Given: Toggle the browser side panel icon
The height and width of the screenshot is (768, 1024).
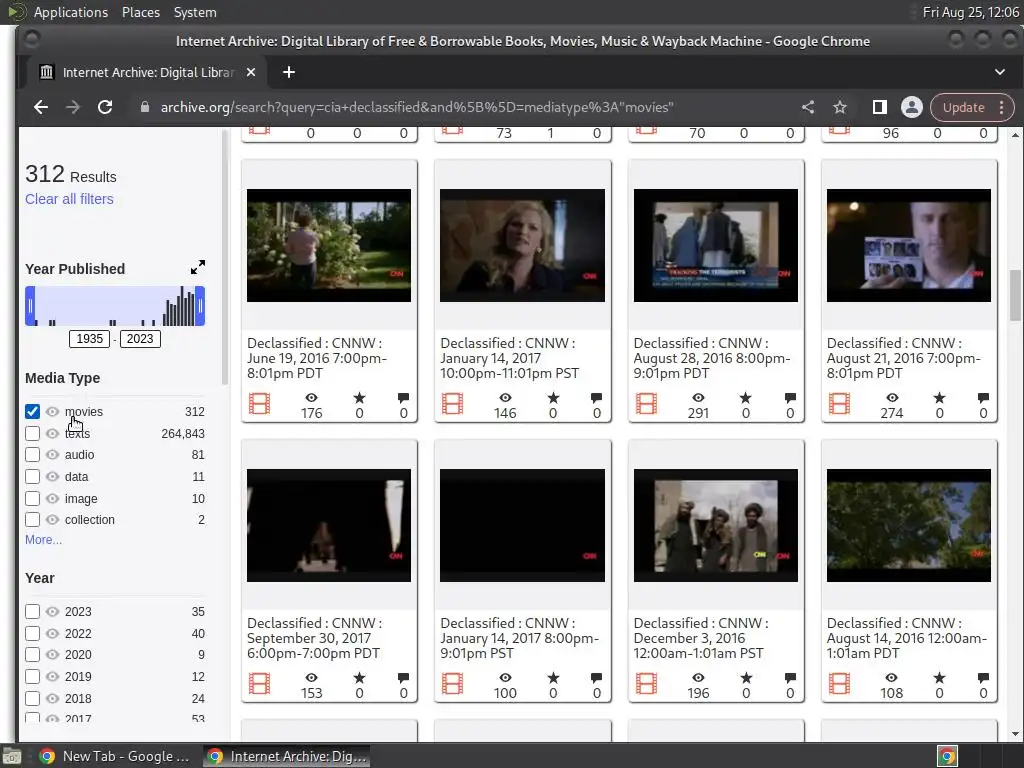Looking at the screenshot, I should (x=880, y=107).
